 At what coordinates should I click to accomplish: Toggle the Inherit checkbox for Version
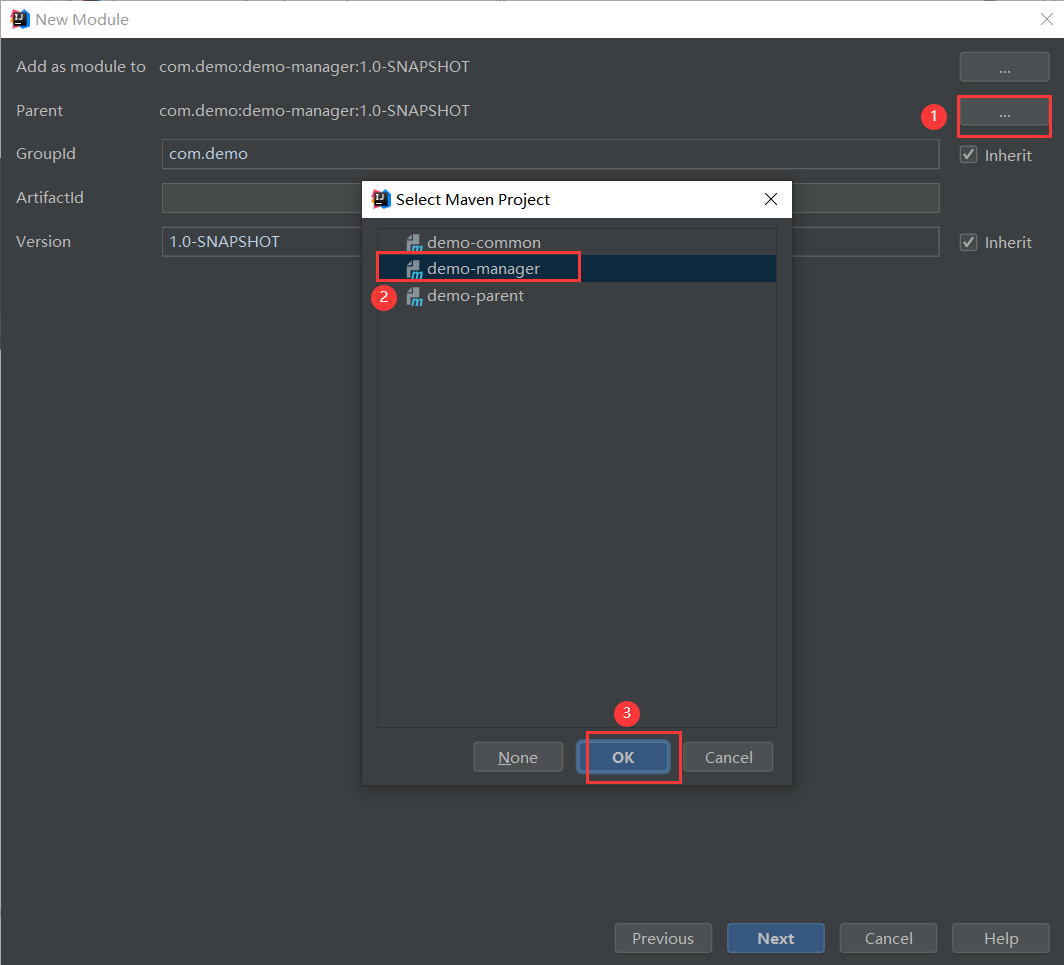[968, 242]
